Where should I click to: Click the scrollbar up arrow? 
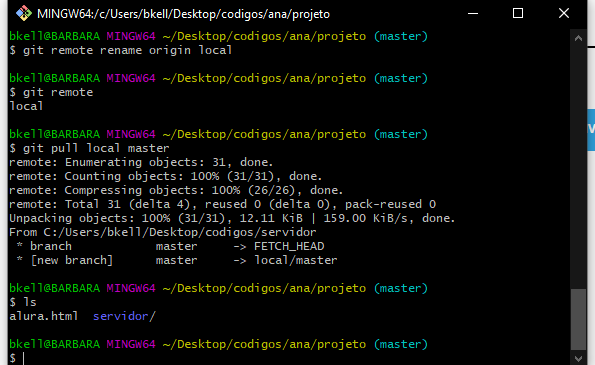pyautogui.click(x=578, y=38)
